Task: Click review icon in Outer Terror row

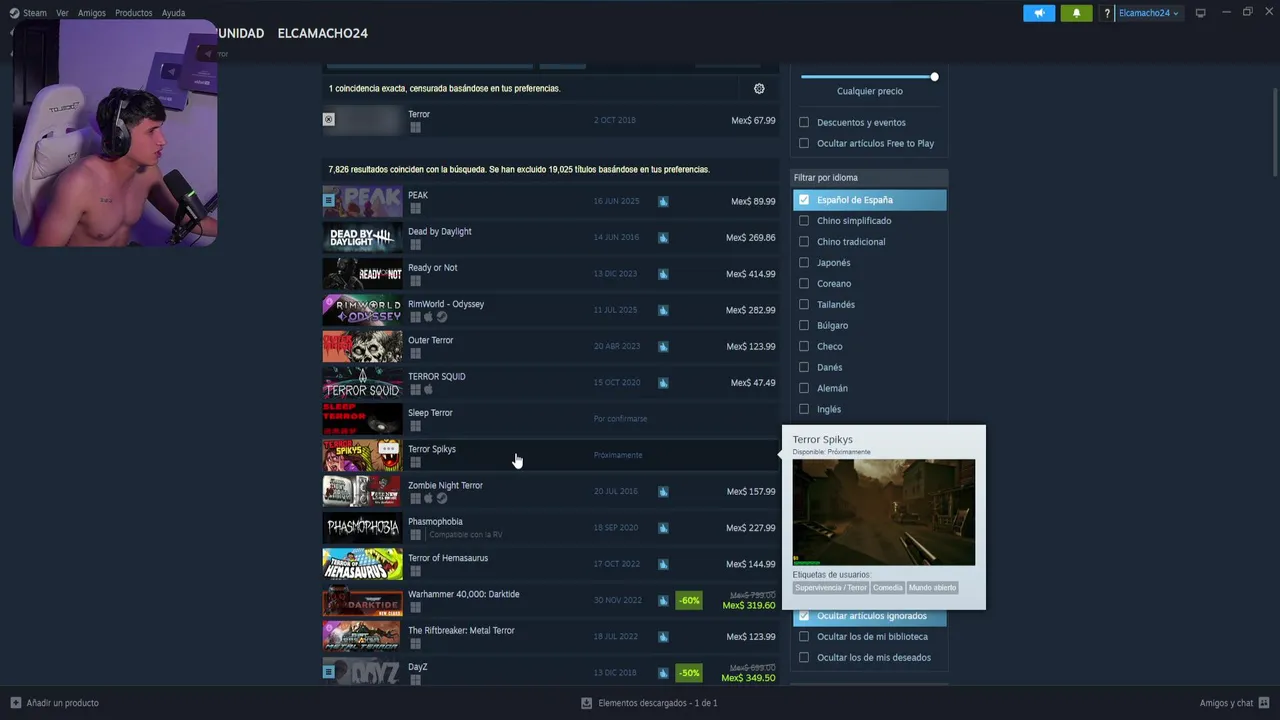Action: [x=663, y=346]
